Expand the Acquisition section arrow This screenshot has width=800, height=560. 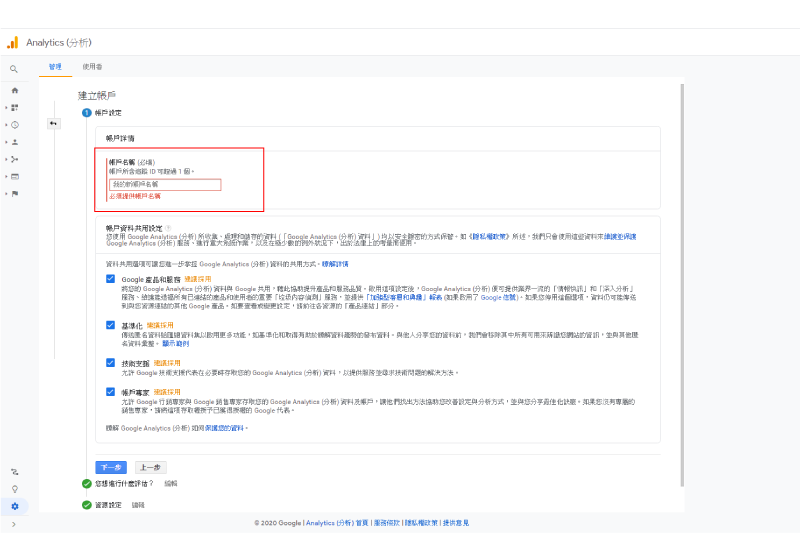click(6, 160)
